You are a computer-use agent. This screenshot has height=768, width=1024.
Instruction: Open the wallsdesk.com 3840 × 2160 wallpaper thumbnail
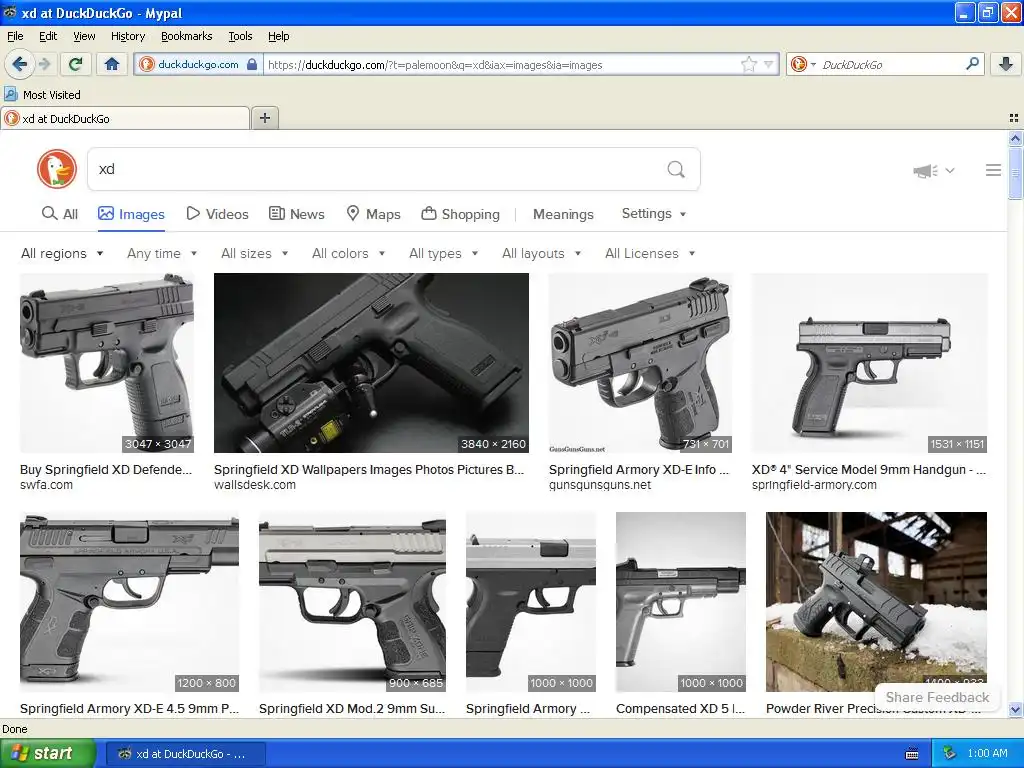point(371,363)
